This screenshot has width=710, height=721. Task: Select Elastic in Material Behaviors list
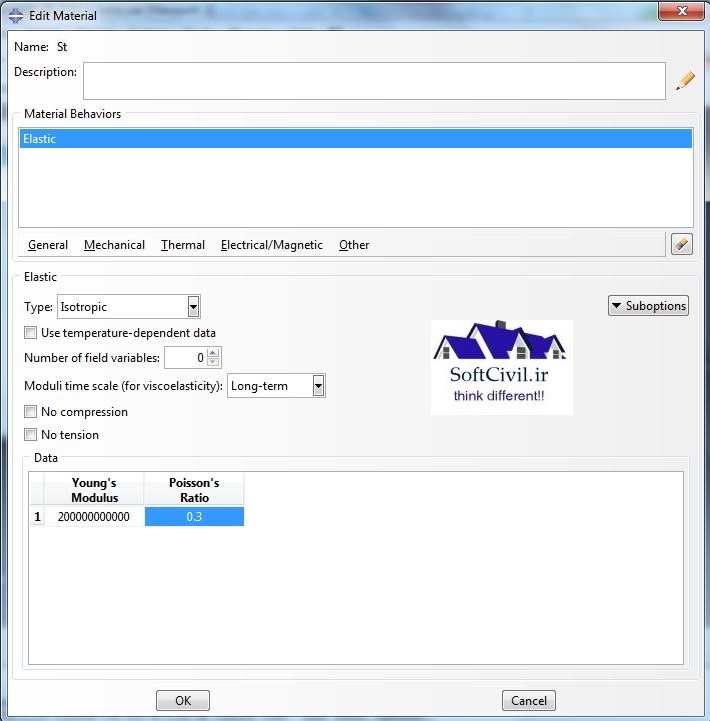355,139
